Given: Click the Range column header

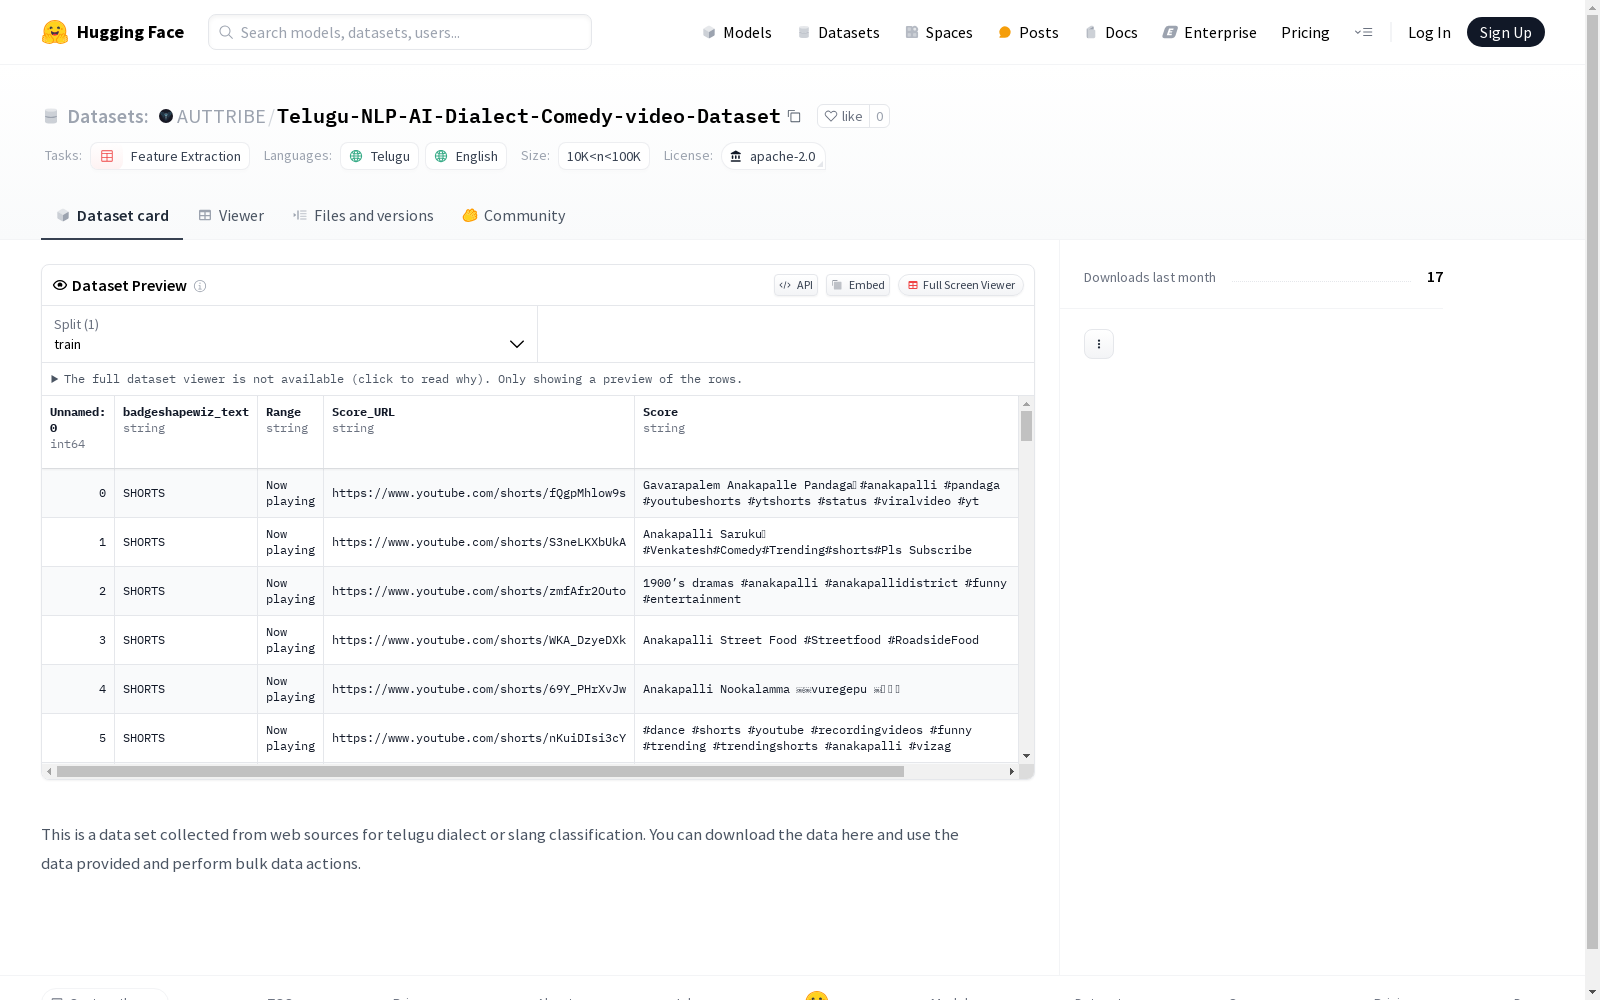Looking at the screenshot, I should [x=291, y=432].
